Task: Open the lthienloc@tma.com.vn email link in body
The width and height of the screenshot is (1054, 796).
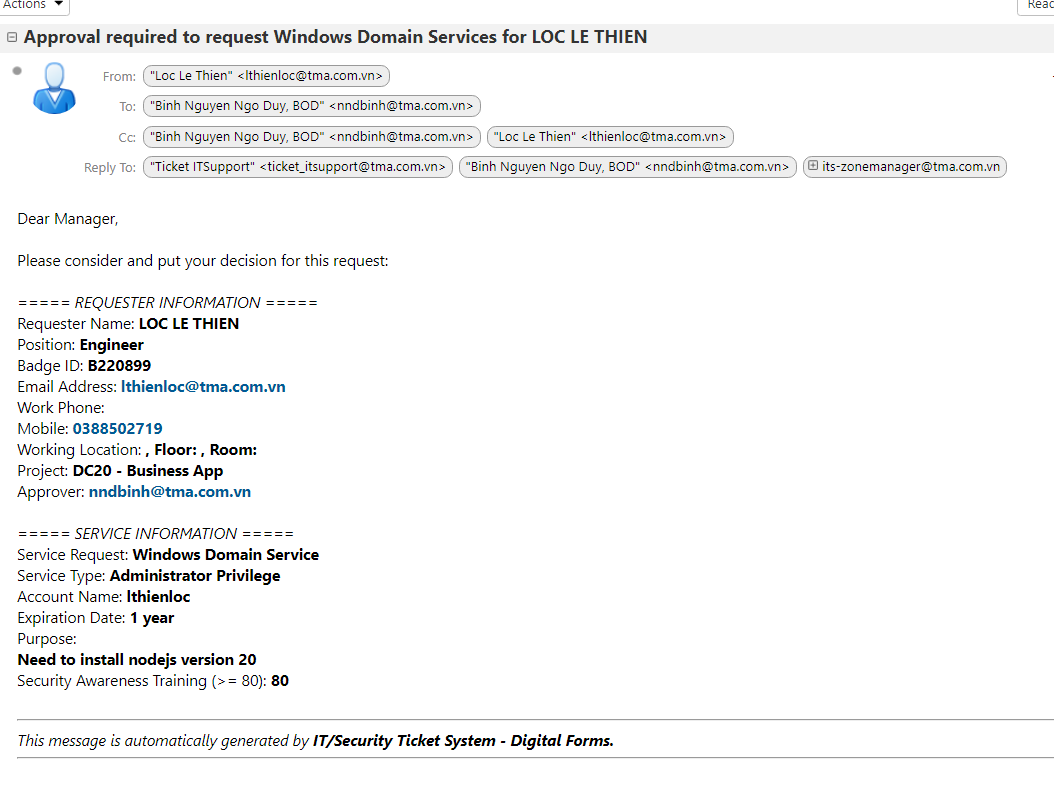Action: 203,386
